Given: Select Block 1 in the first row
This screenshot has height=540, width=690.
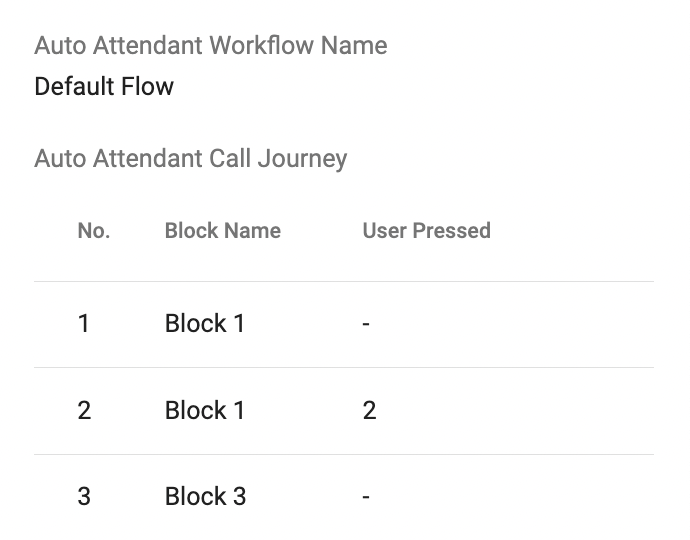Looking at the screenshot, I should 205,323.
